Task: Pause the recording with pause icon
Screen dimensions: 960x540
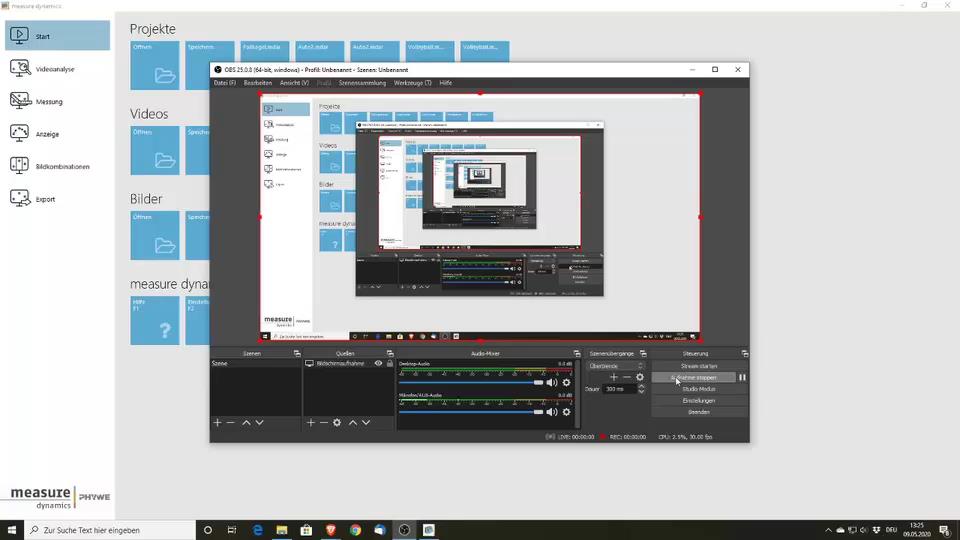Action: (x=742, y=377)
